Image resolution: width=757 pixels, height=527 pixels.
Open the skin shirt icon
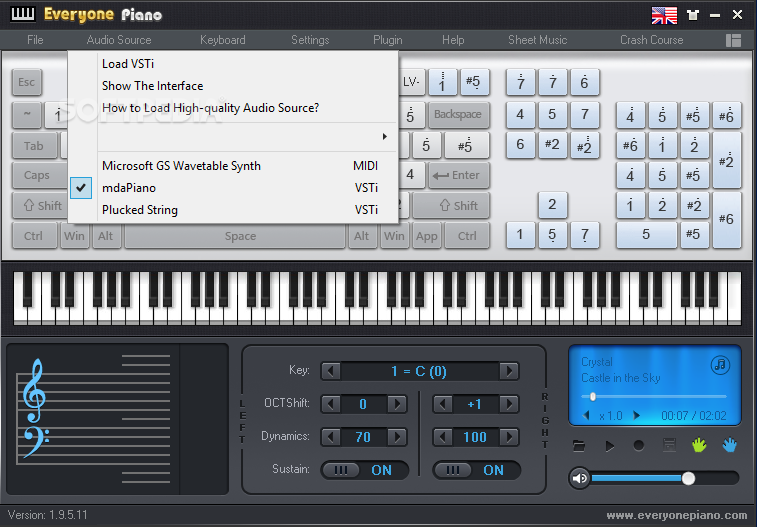click(x=693, y=15)
